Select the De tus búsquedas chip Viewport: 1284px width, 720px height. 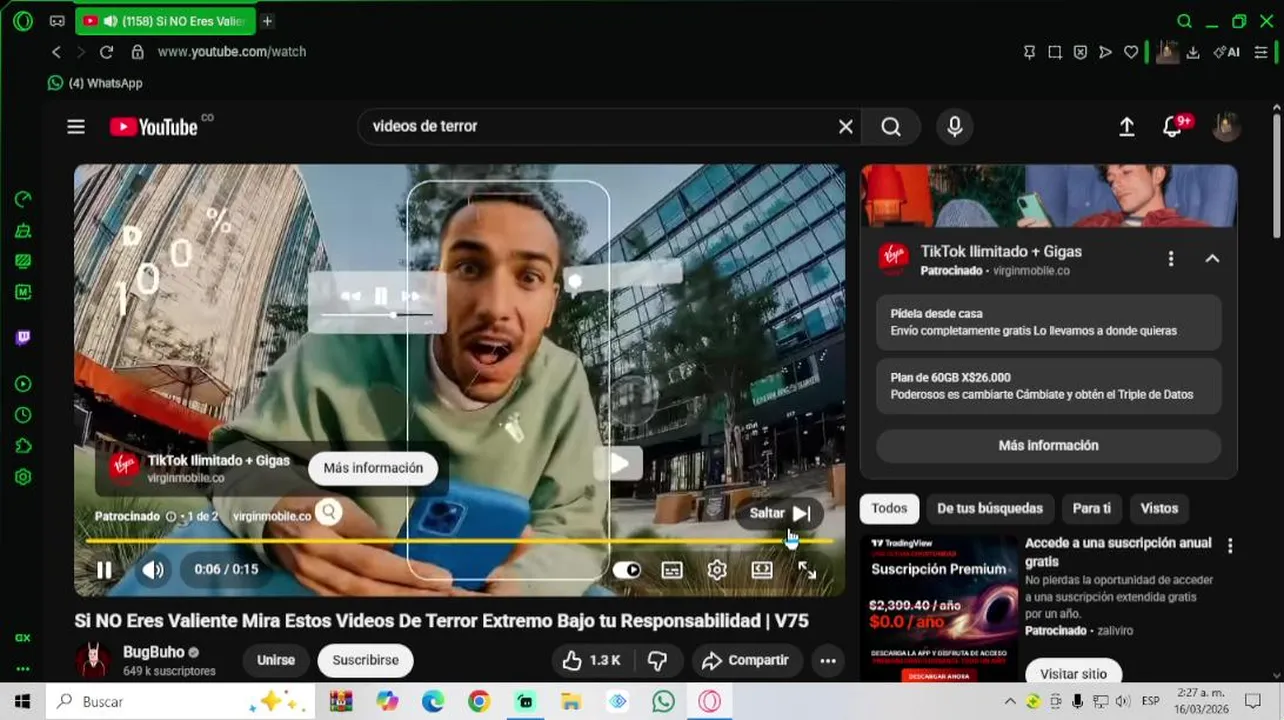990,509
